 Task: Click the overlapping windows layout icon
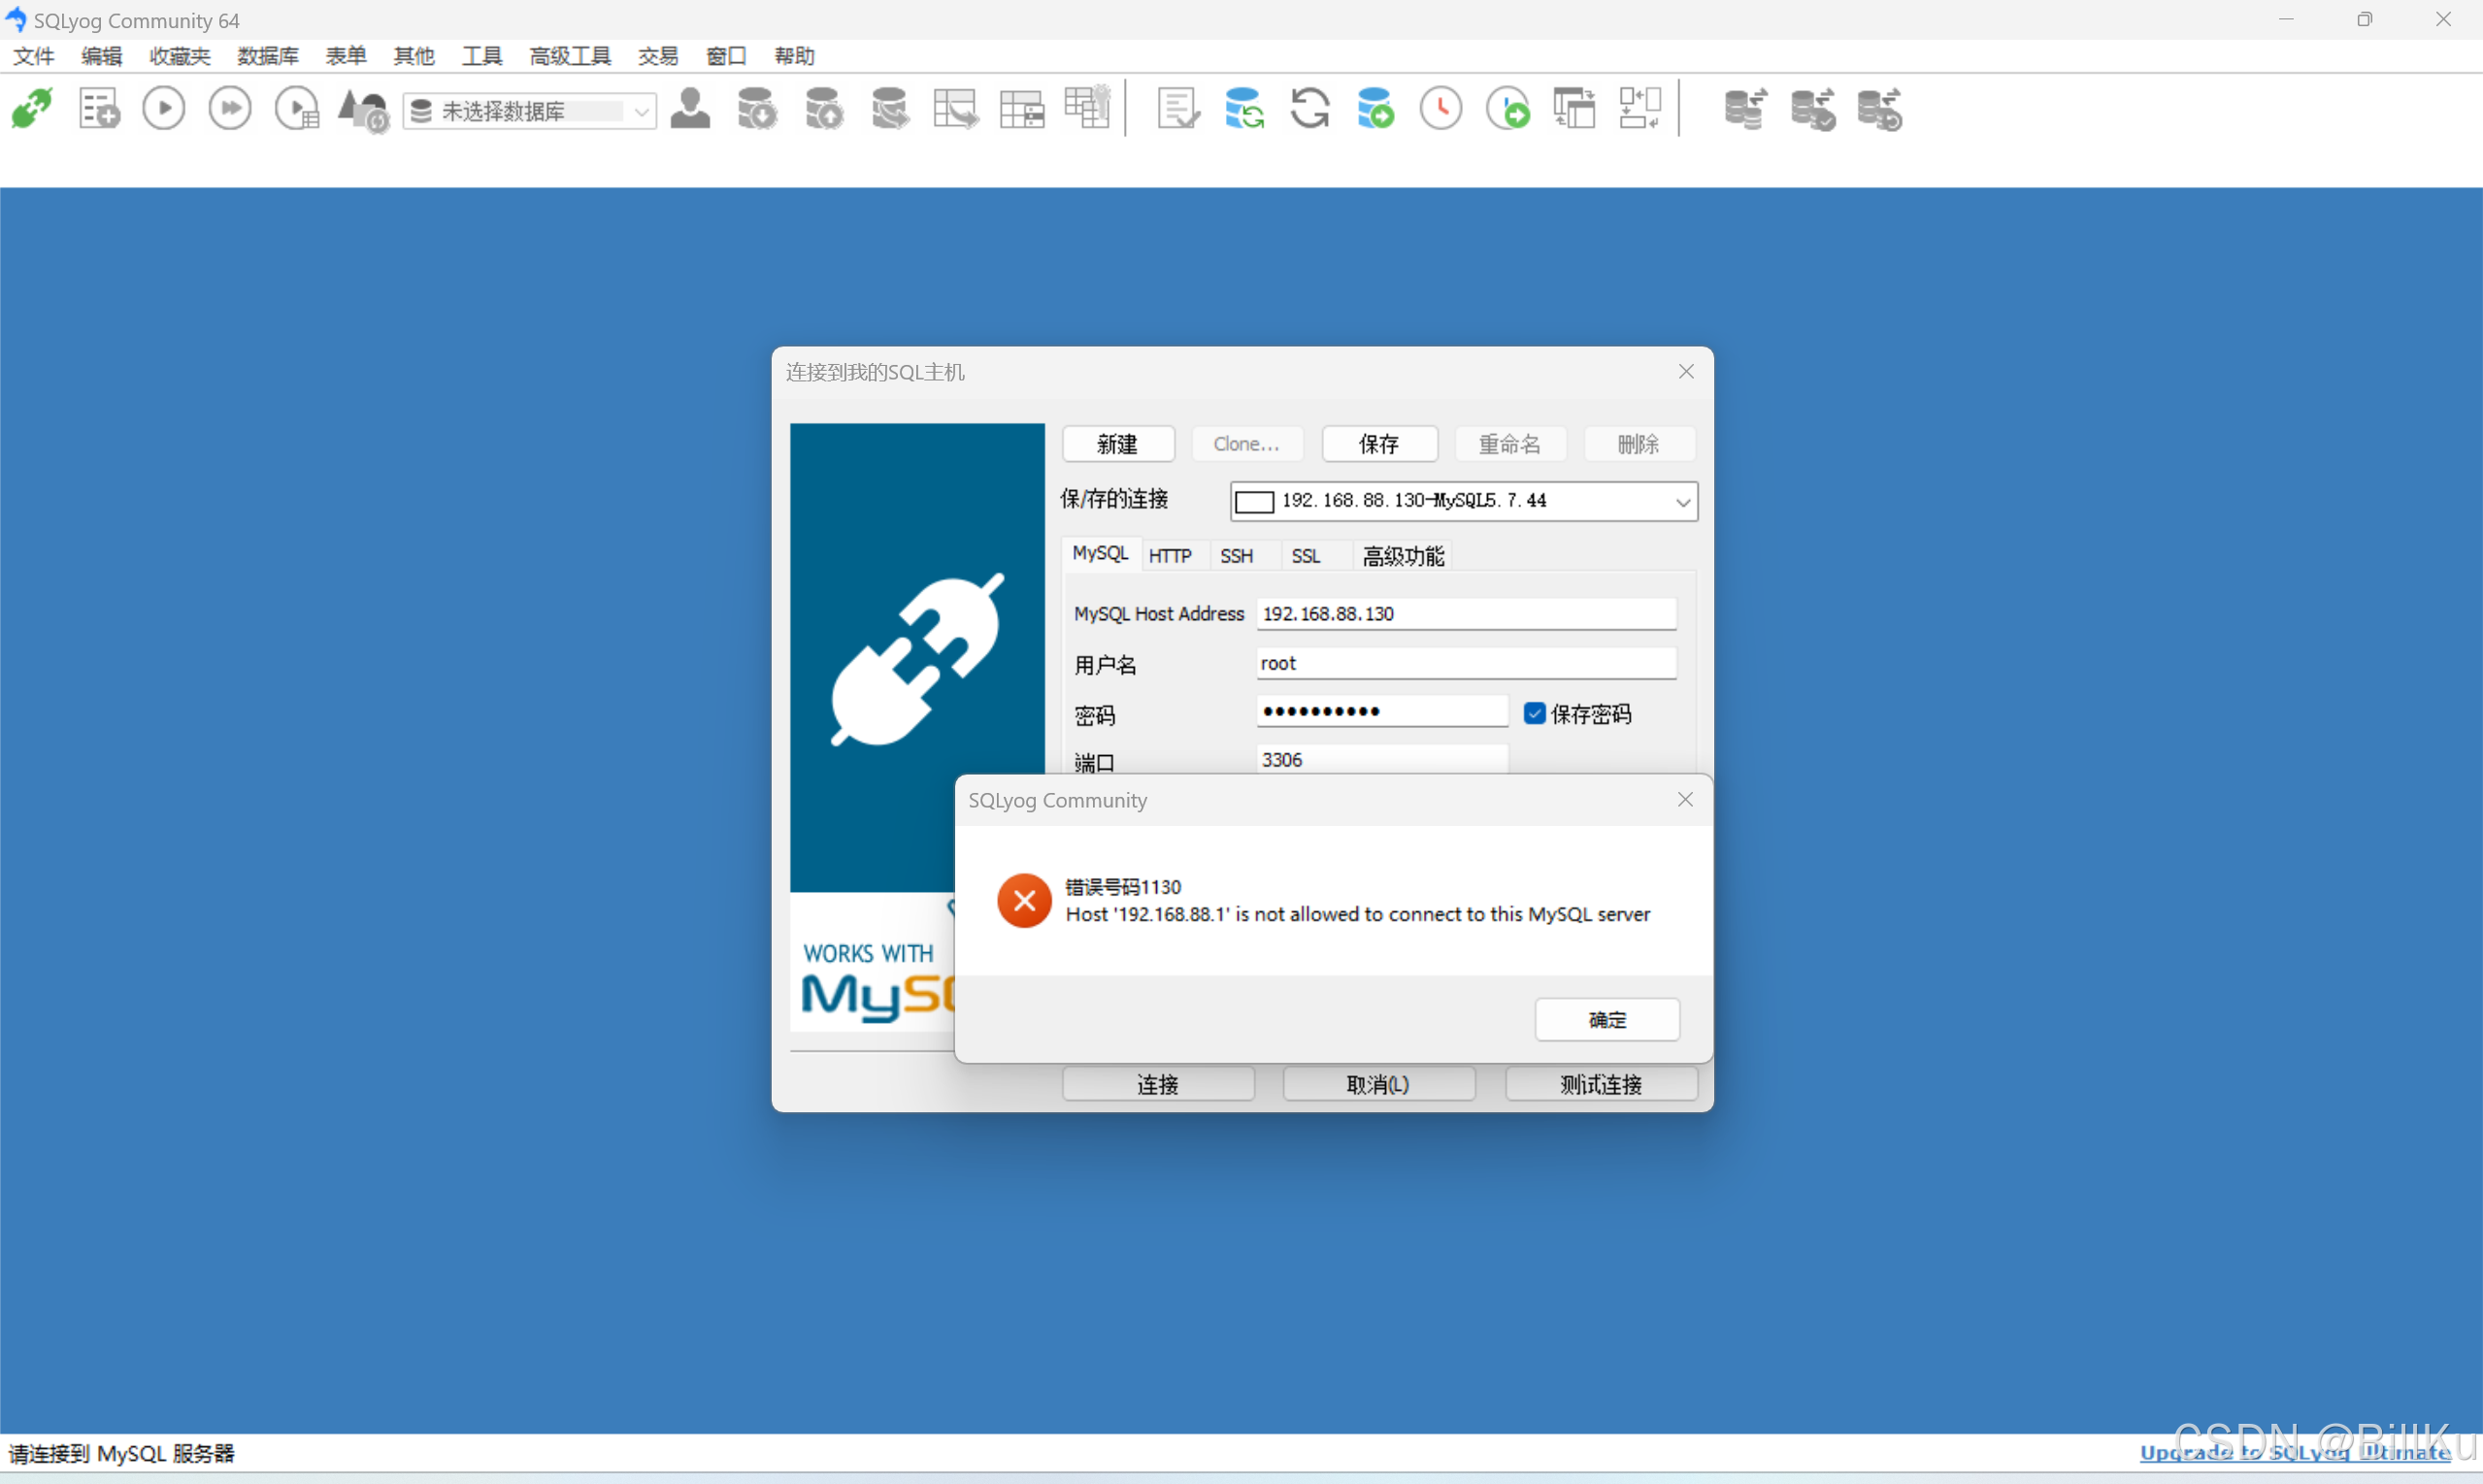[1574, 109]
